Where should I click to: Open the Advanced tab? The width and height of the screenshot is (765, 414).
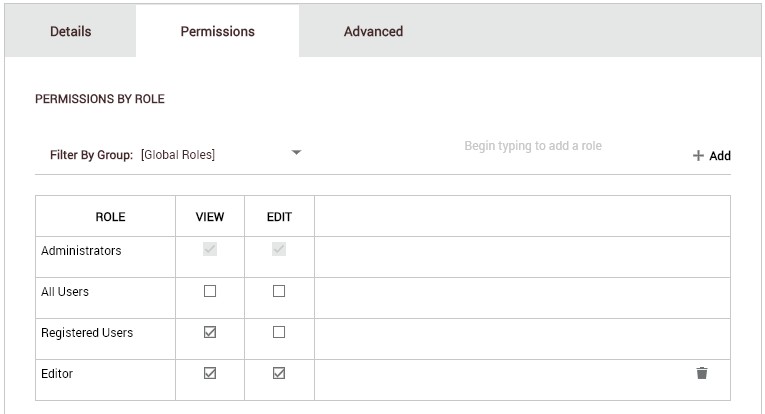point(373,31)
